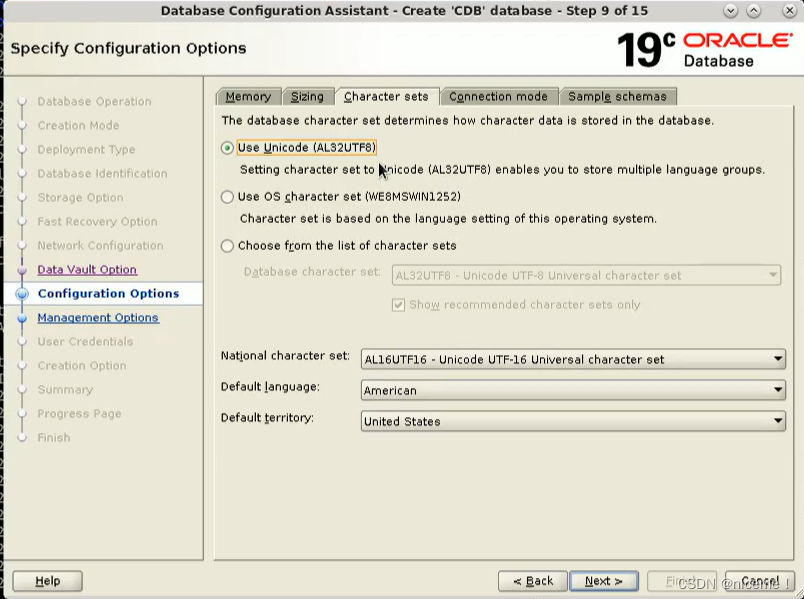Click the Progress Page step bullet icon
The image size is (804, 599).
[x=24, y=413]
